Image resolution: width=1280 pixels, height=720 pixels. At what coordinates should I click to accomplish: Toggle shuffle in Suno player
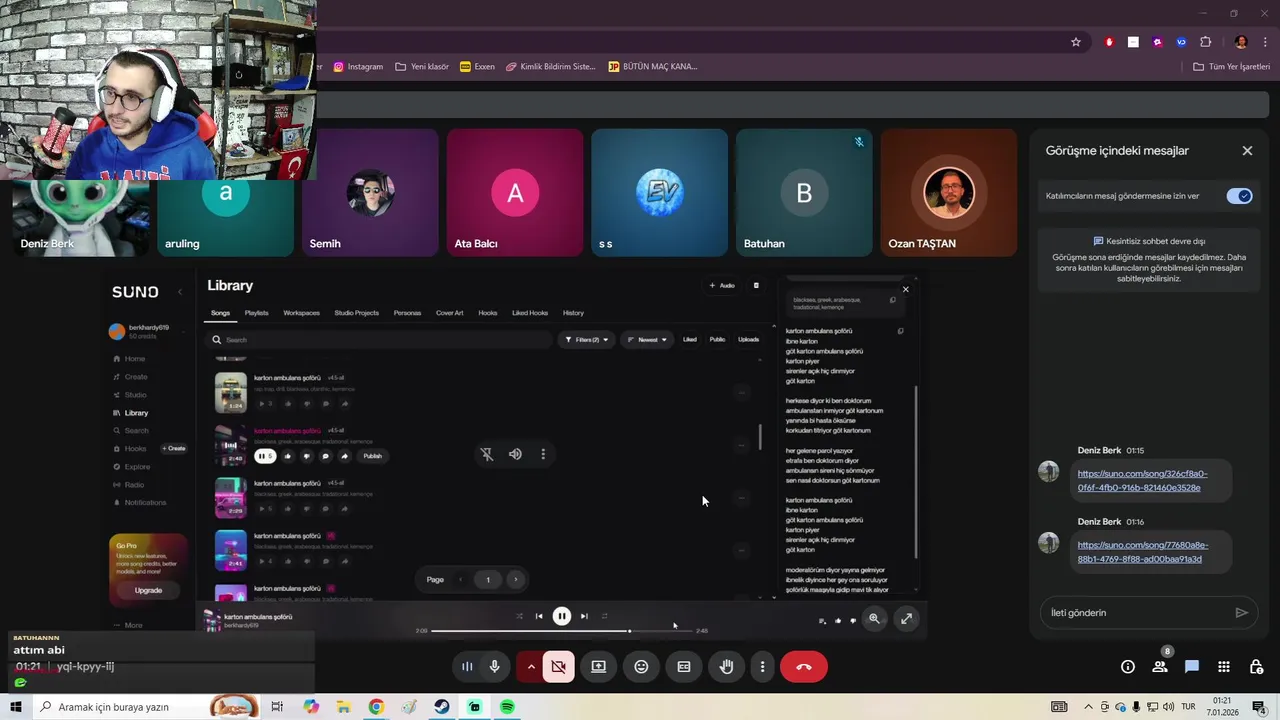[x=519, y=616]
